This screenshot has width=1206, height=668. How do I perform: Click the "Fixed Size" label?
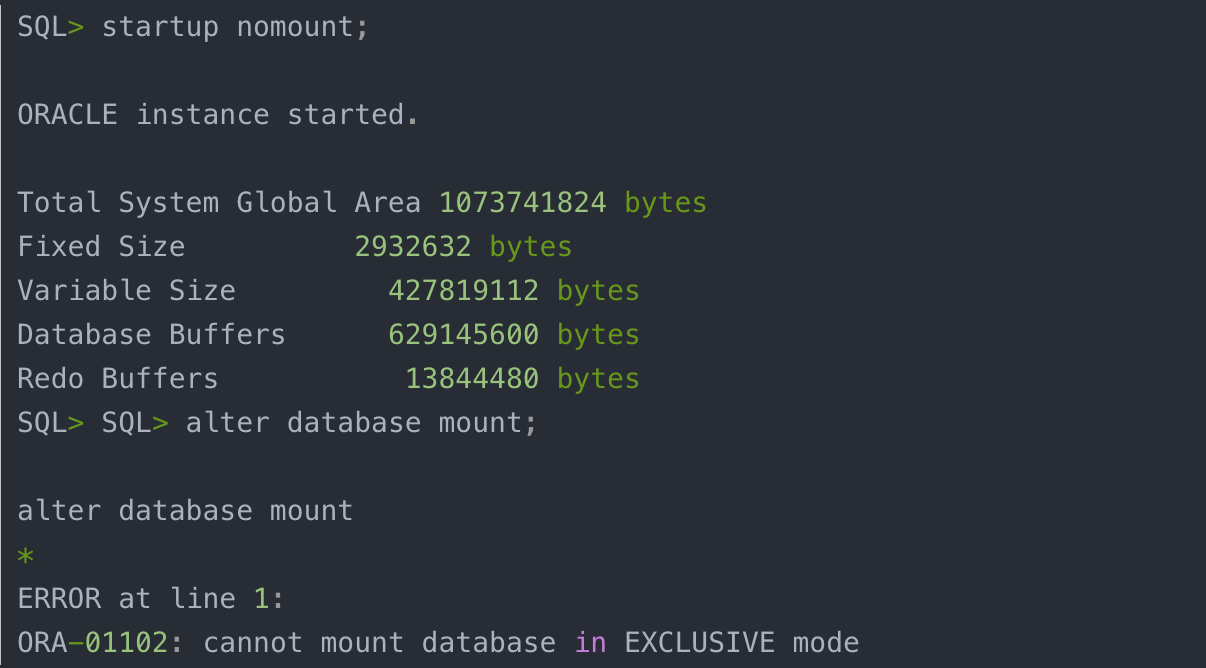coord(101,246)
